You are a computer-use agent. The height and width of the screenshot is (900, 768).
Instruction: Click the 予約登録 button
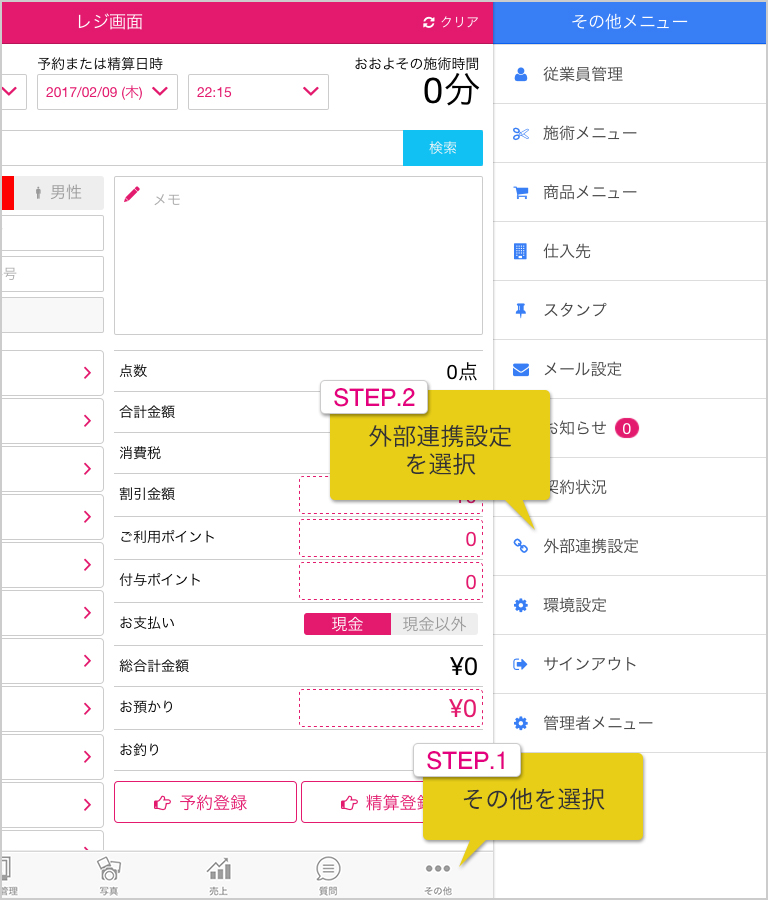point(205,802)
